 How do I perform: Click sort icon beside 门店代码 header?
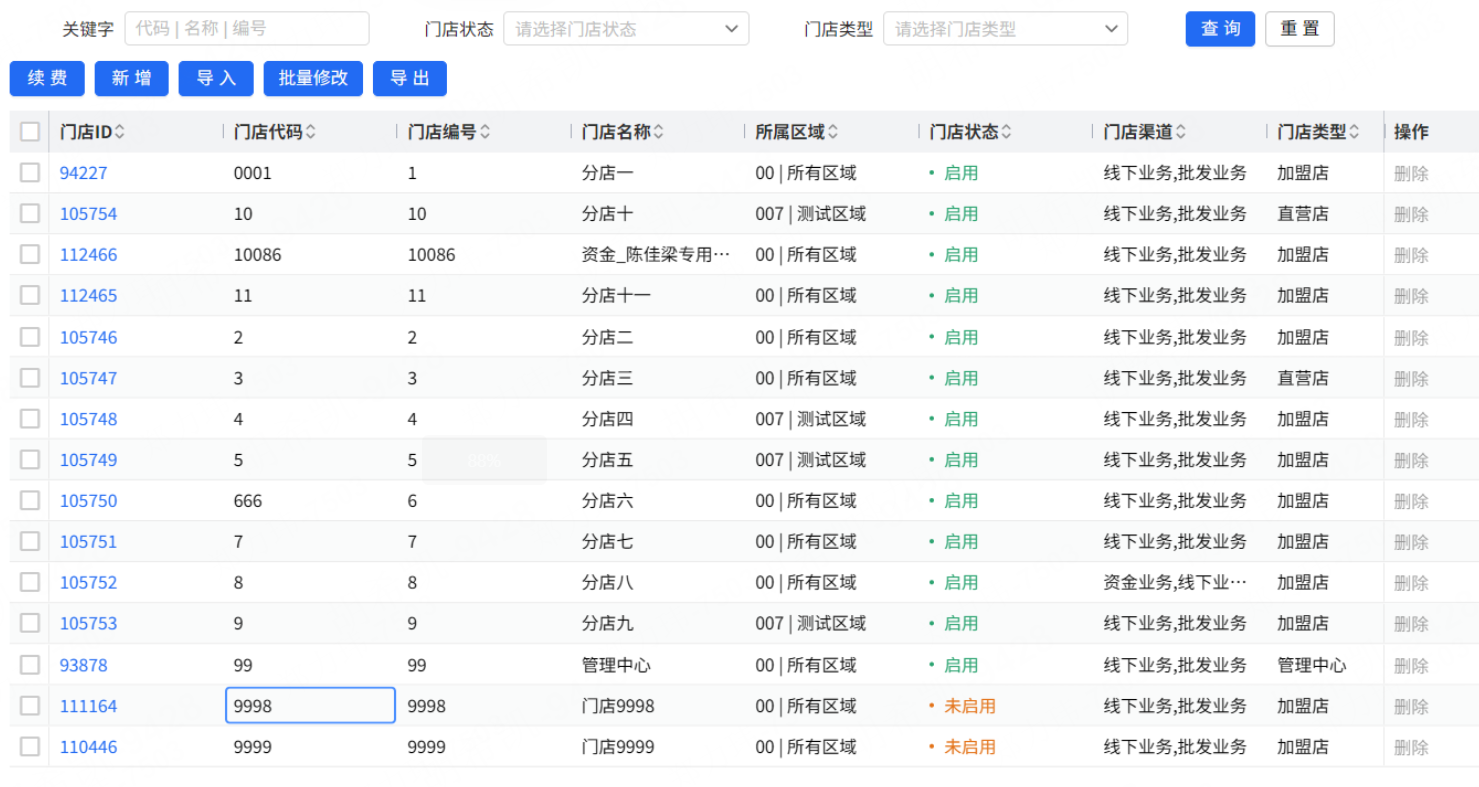tap(310, 132)
